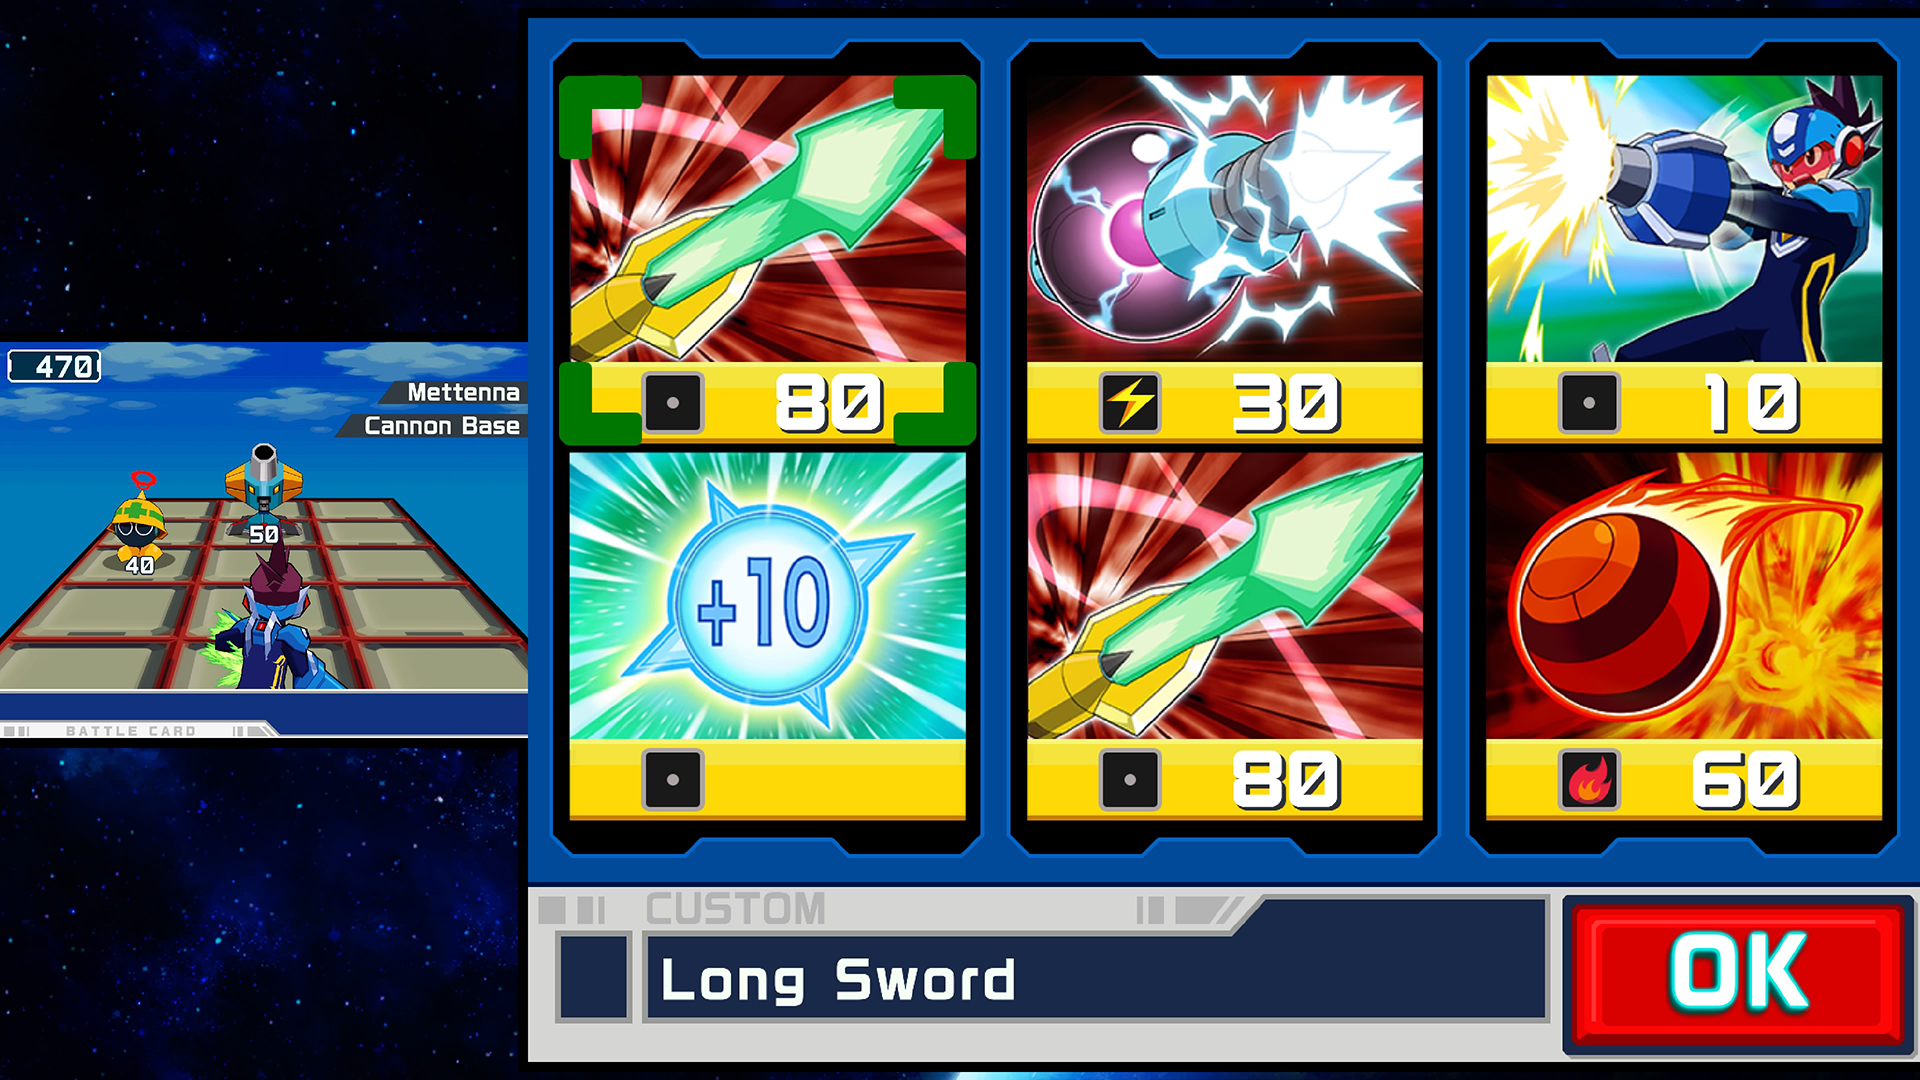Click the Long Sword card name field

[1095, 978]
